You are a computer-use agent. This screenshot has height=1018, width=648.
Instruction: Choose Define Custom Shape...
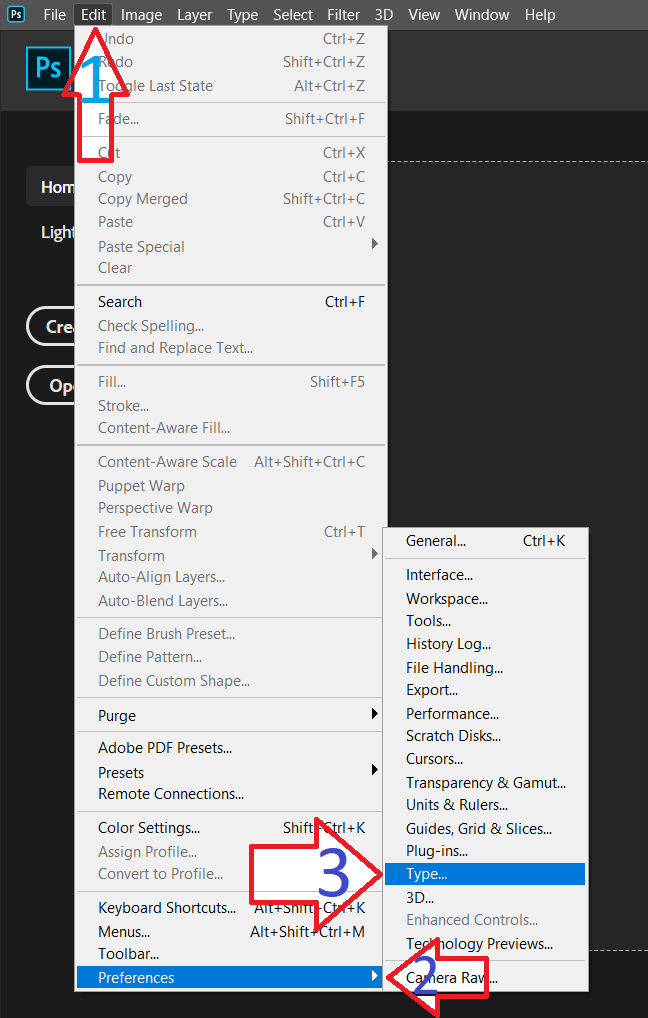pyautogui.click(x=231, y=680)
